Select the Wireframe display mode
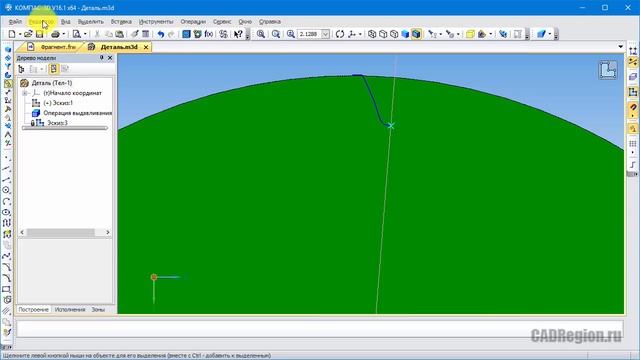The image size is (640, 360). coord(372,34)
